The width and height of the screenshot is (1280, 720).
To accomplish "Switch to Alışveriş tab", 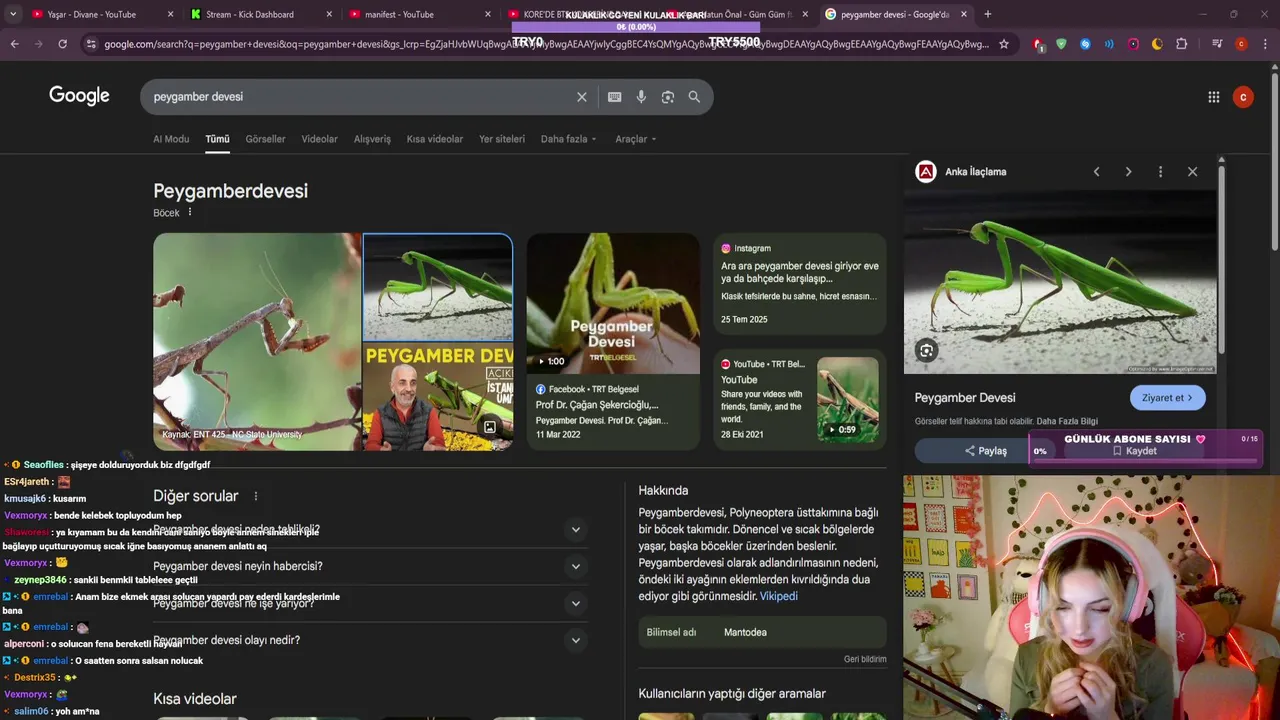I will pos(372,139).
